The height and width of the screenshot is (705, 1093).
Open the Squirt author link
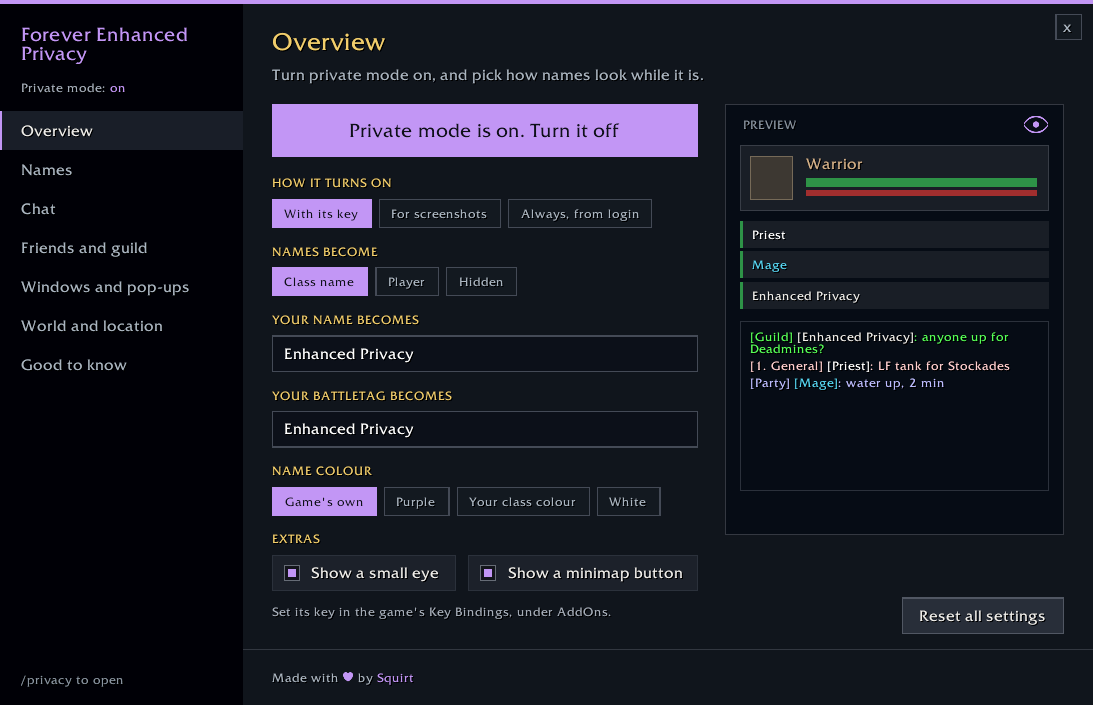pyautogui.click(x=395, y=678)
